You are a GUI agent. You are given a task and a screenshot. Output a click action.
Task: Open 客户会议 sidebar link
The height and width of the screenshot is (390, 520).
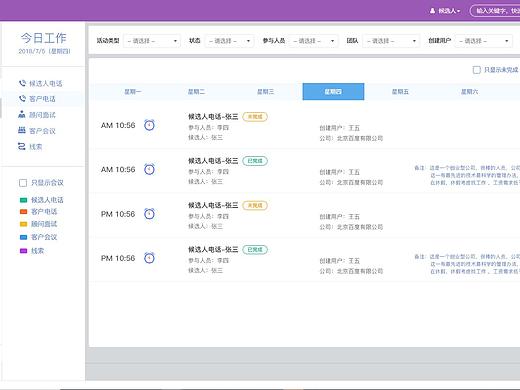click(42, 131)
